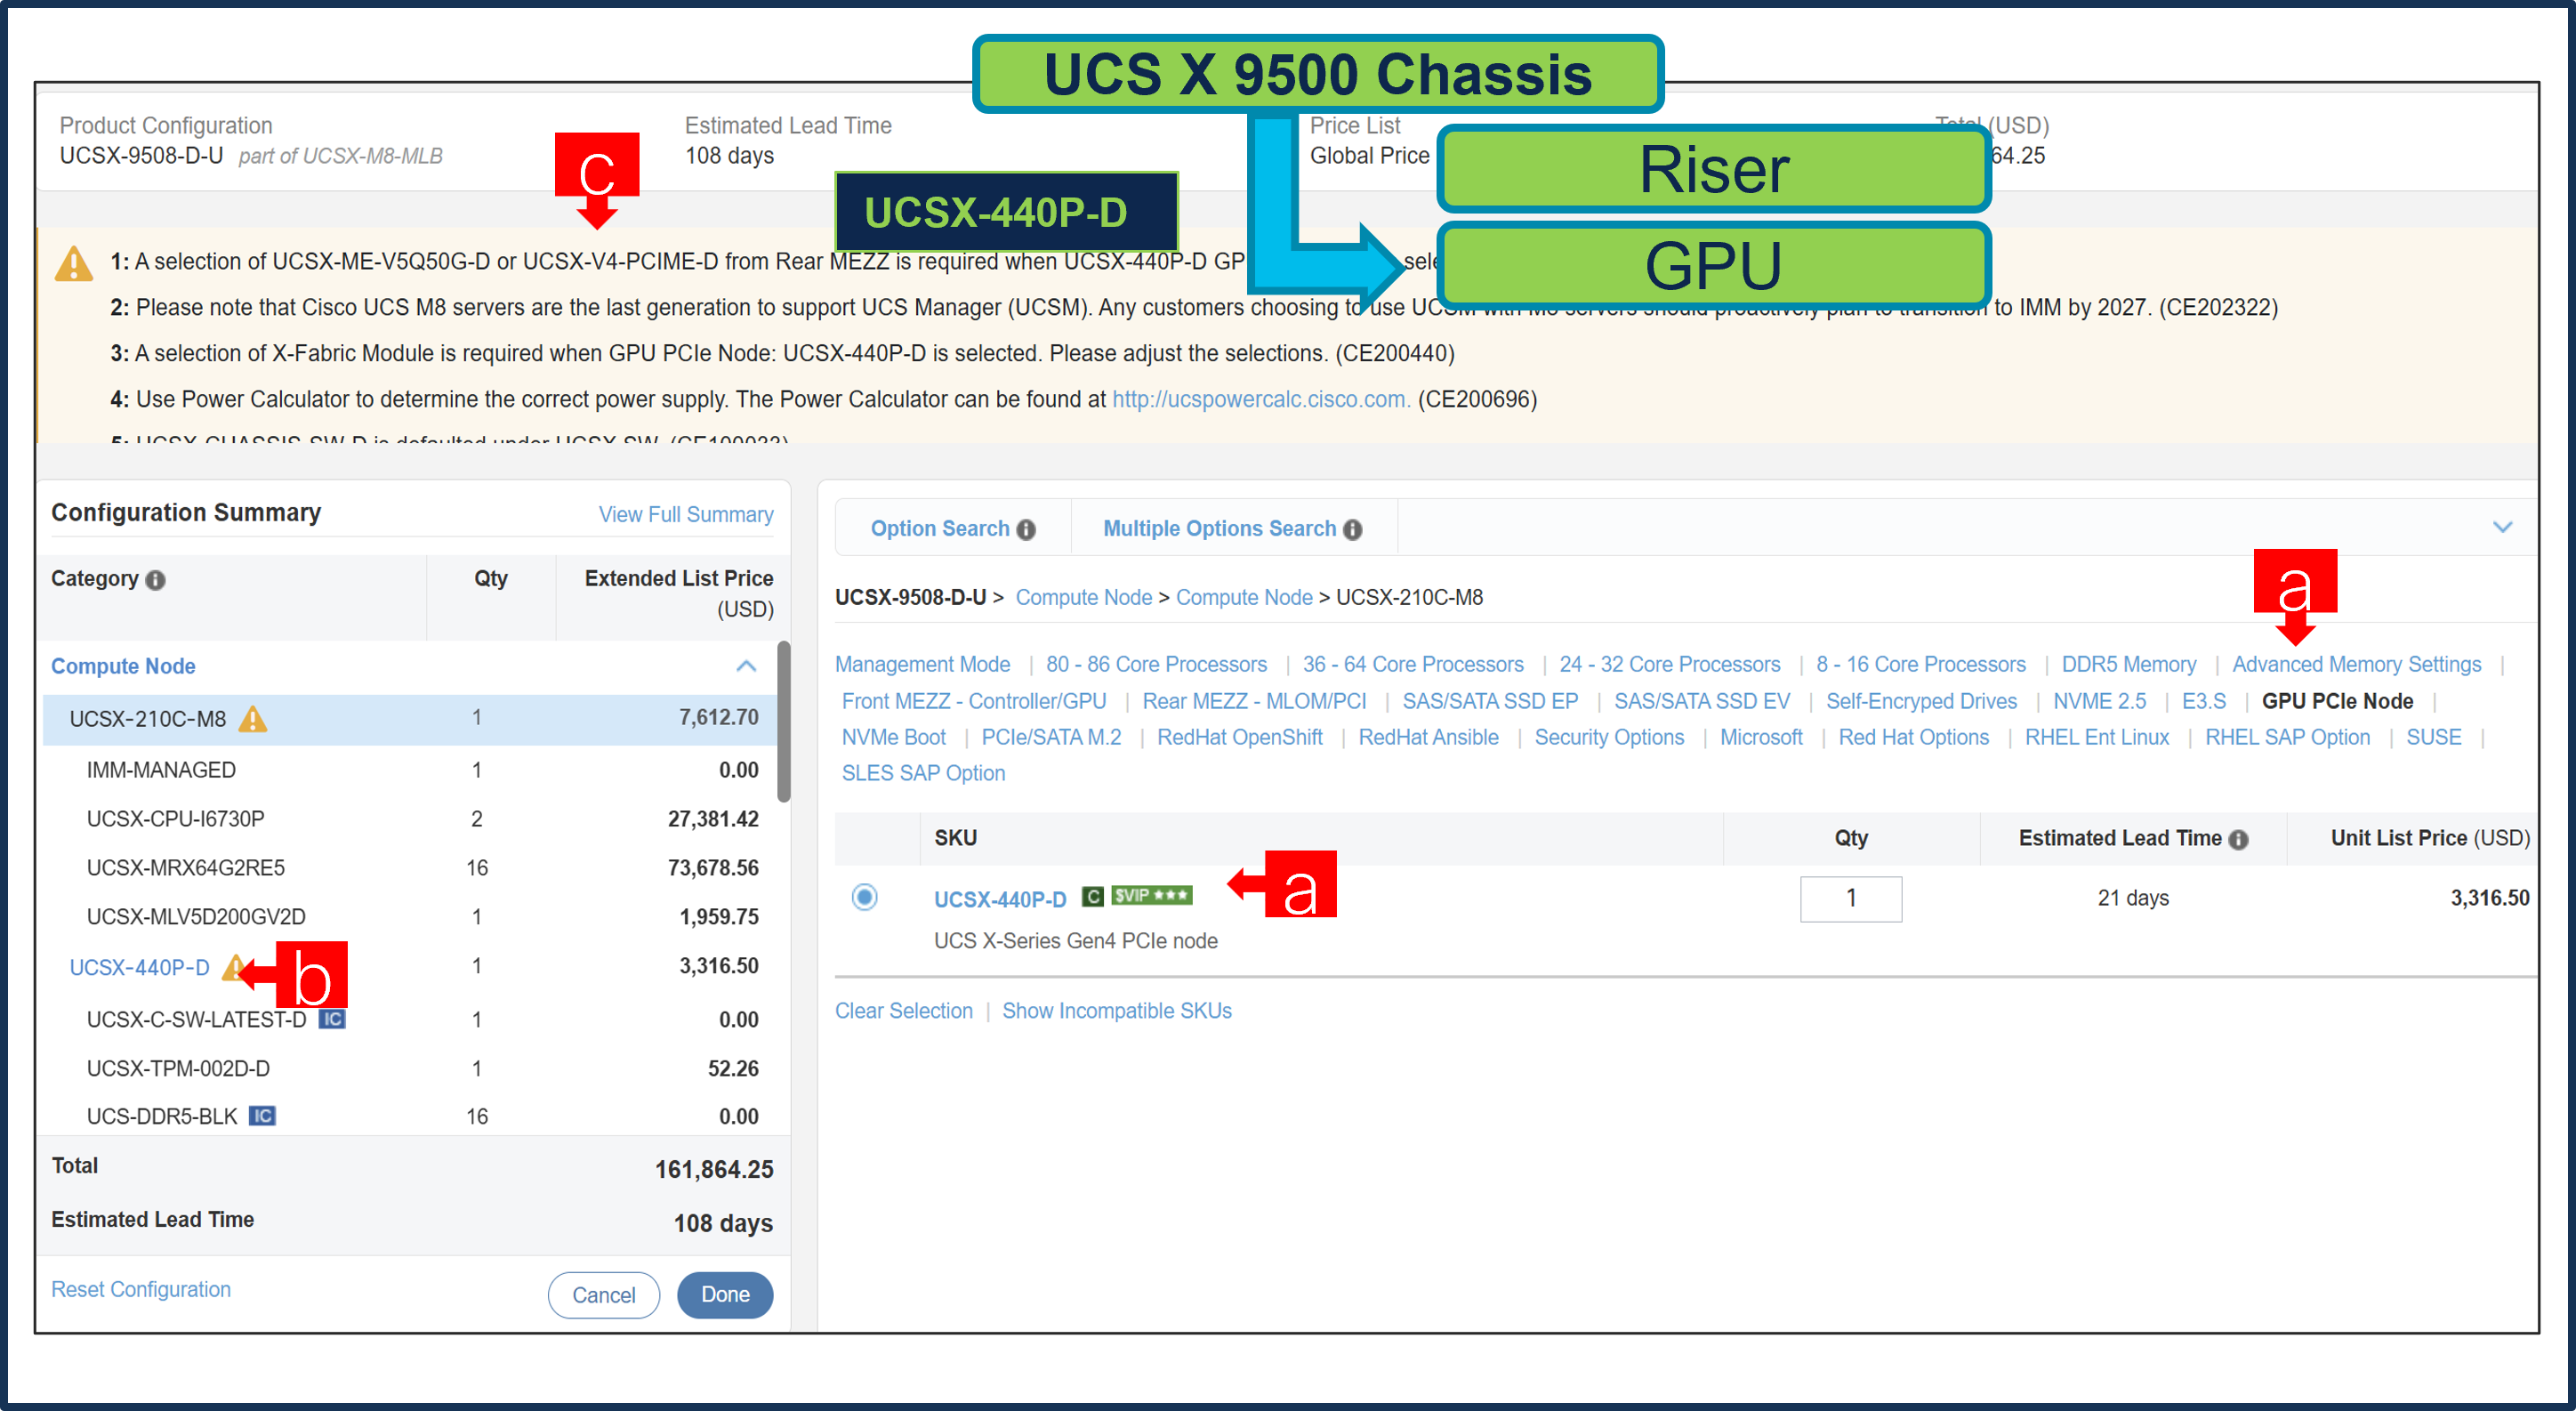
Task: Open Advanced Memory Settings category
Action: coord(2357,664)
